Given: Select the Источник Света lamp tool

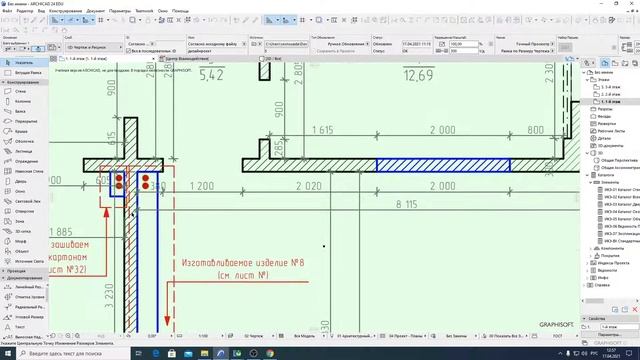Looking at the screenshot, I should click(24, 261).
